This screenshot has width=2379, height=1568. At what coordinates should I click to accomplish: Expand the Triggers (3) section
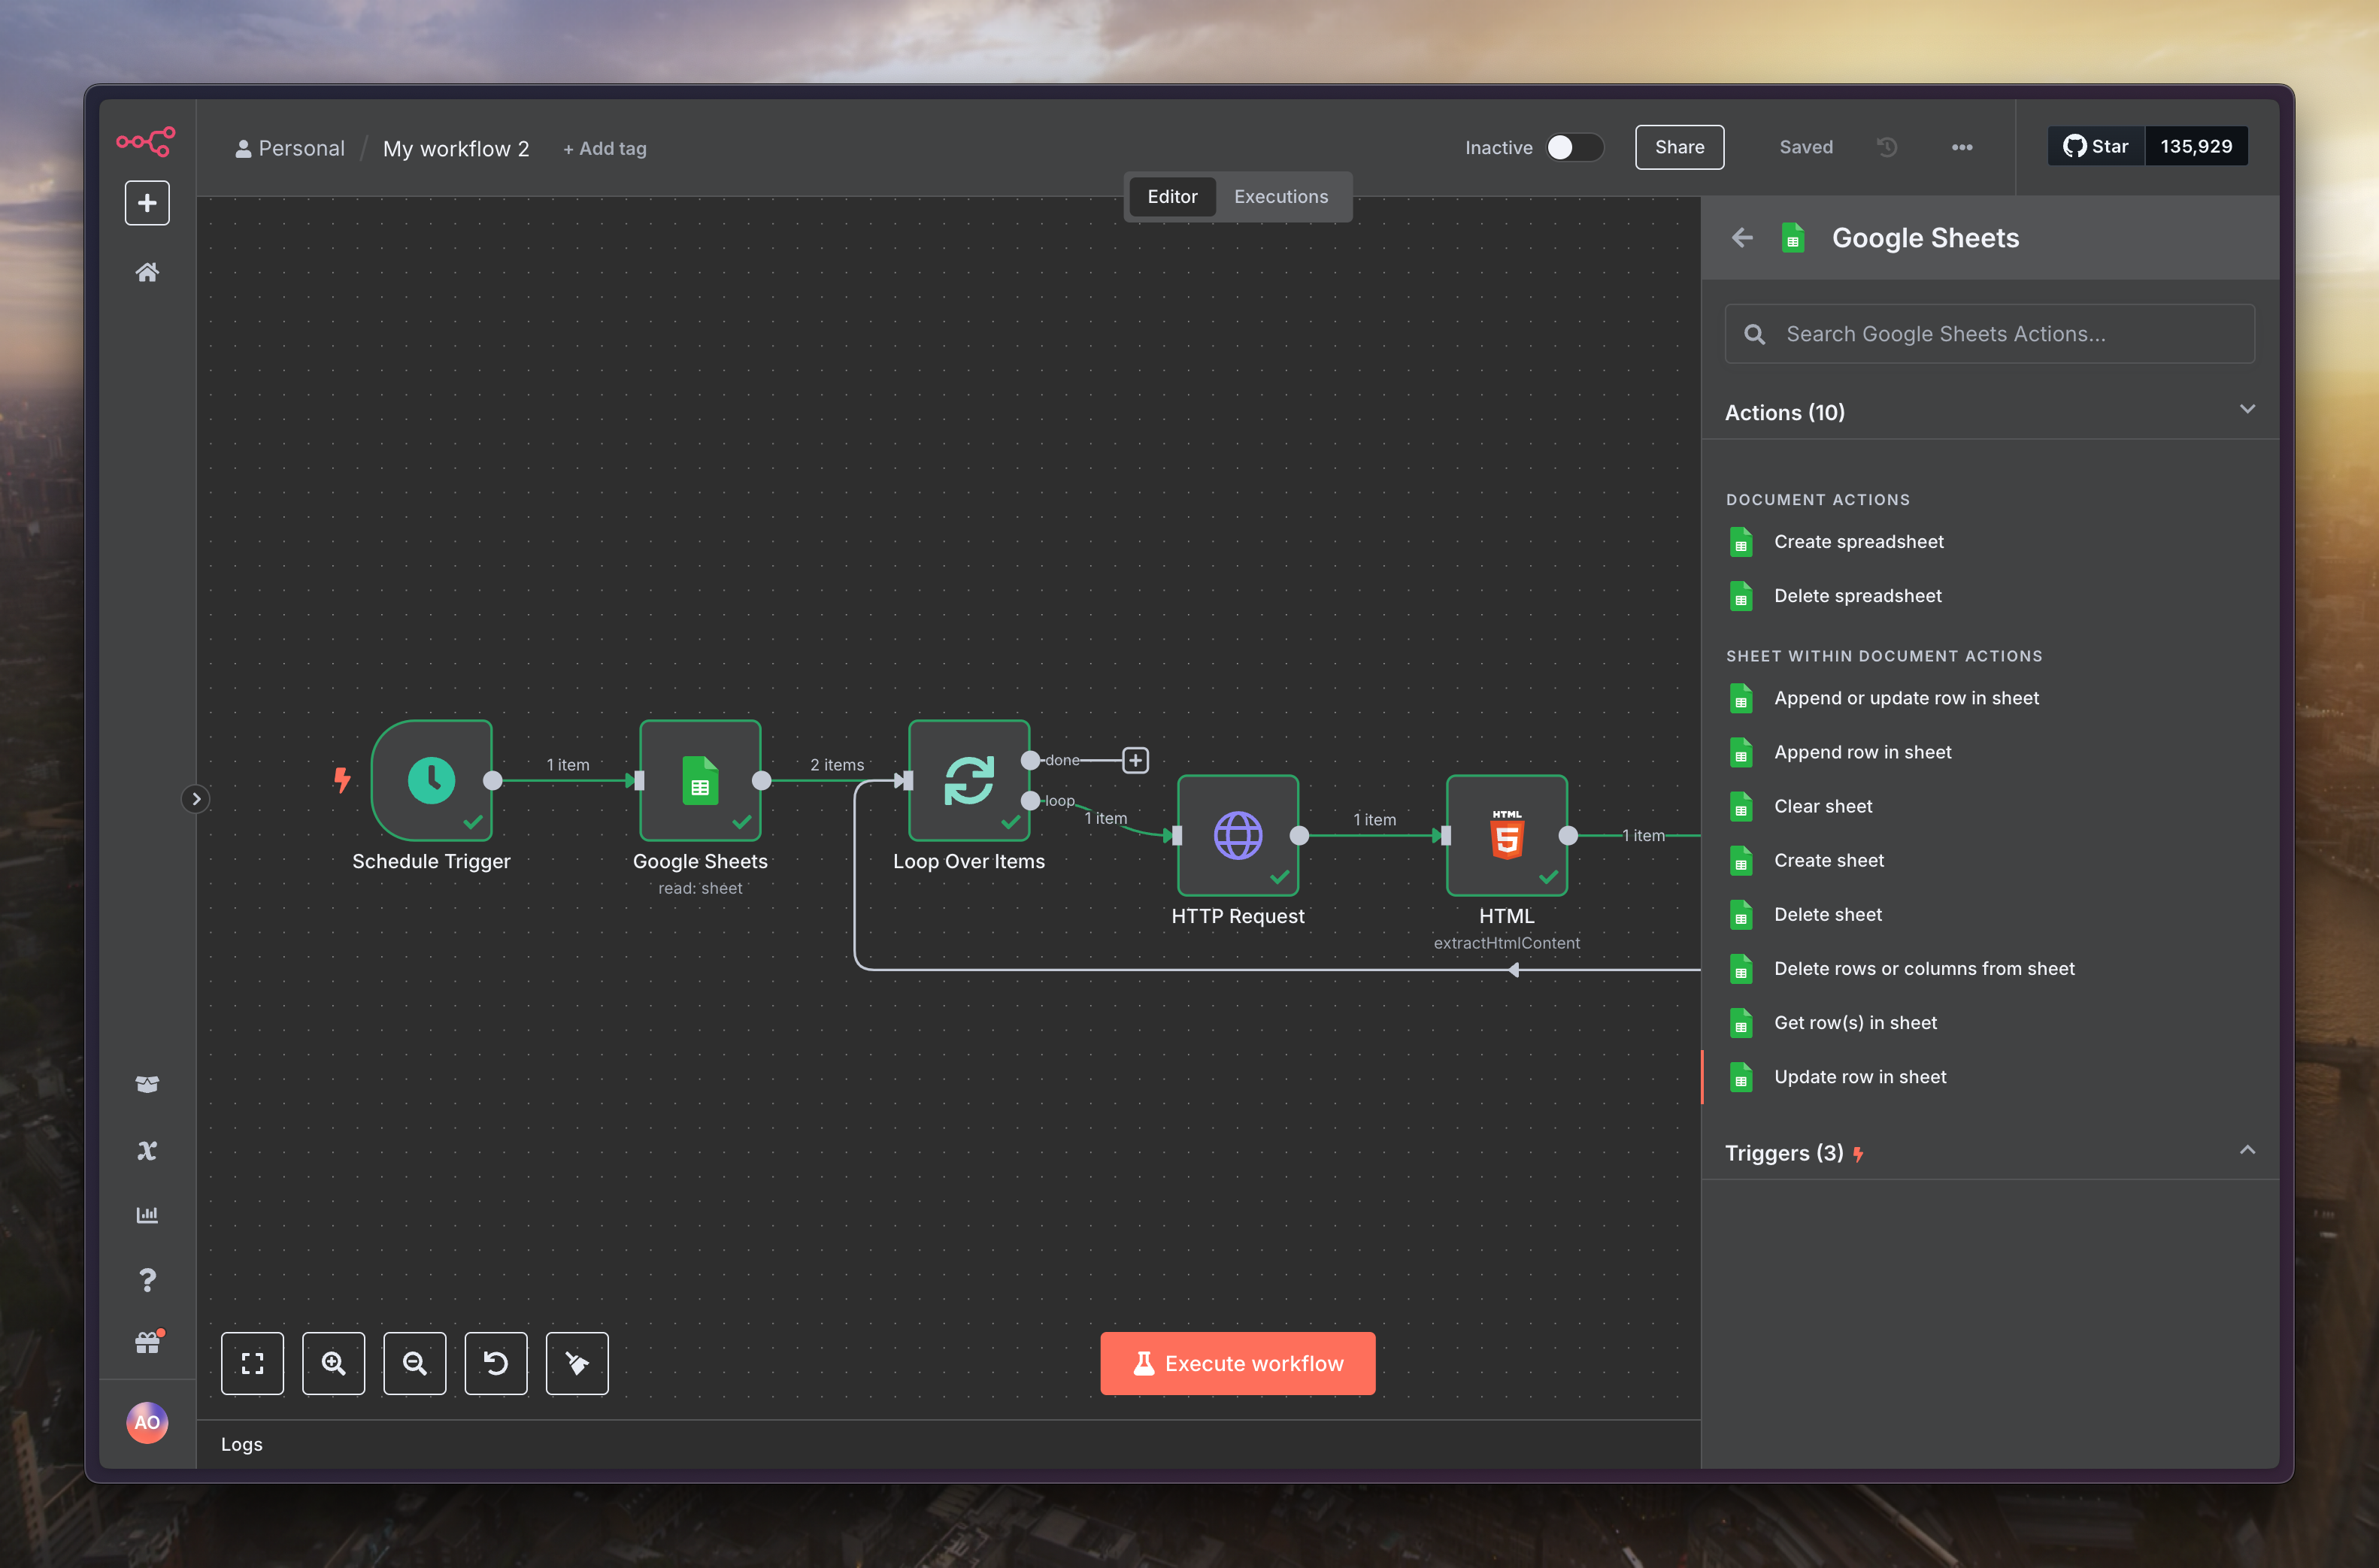point(2246,1151)
